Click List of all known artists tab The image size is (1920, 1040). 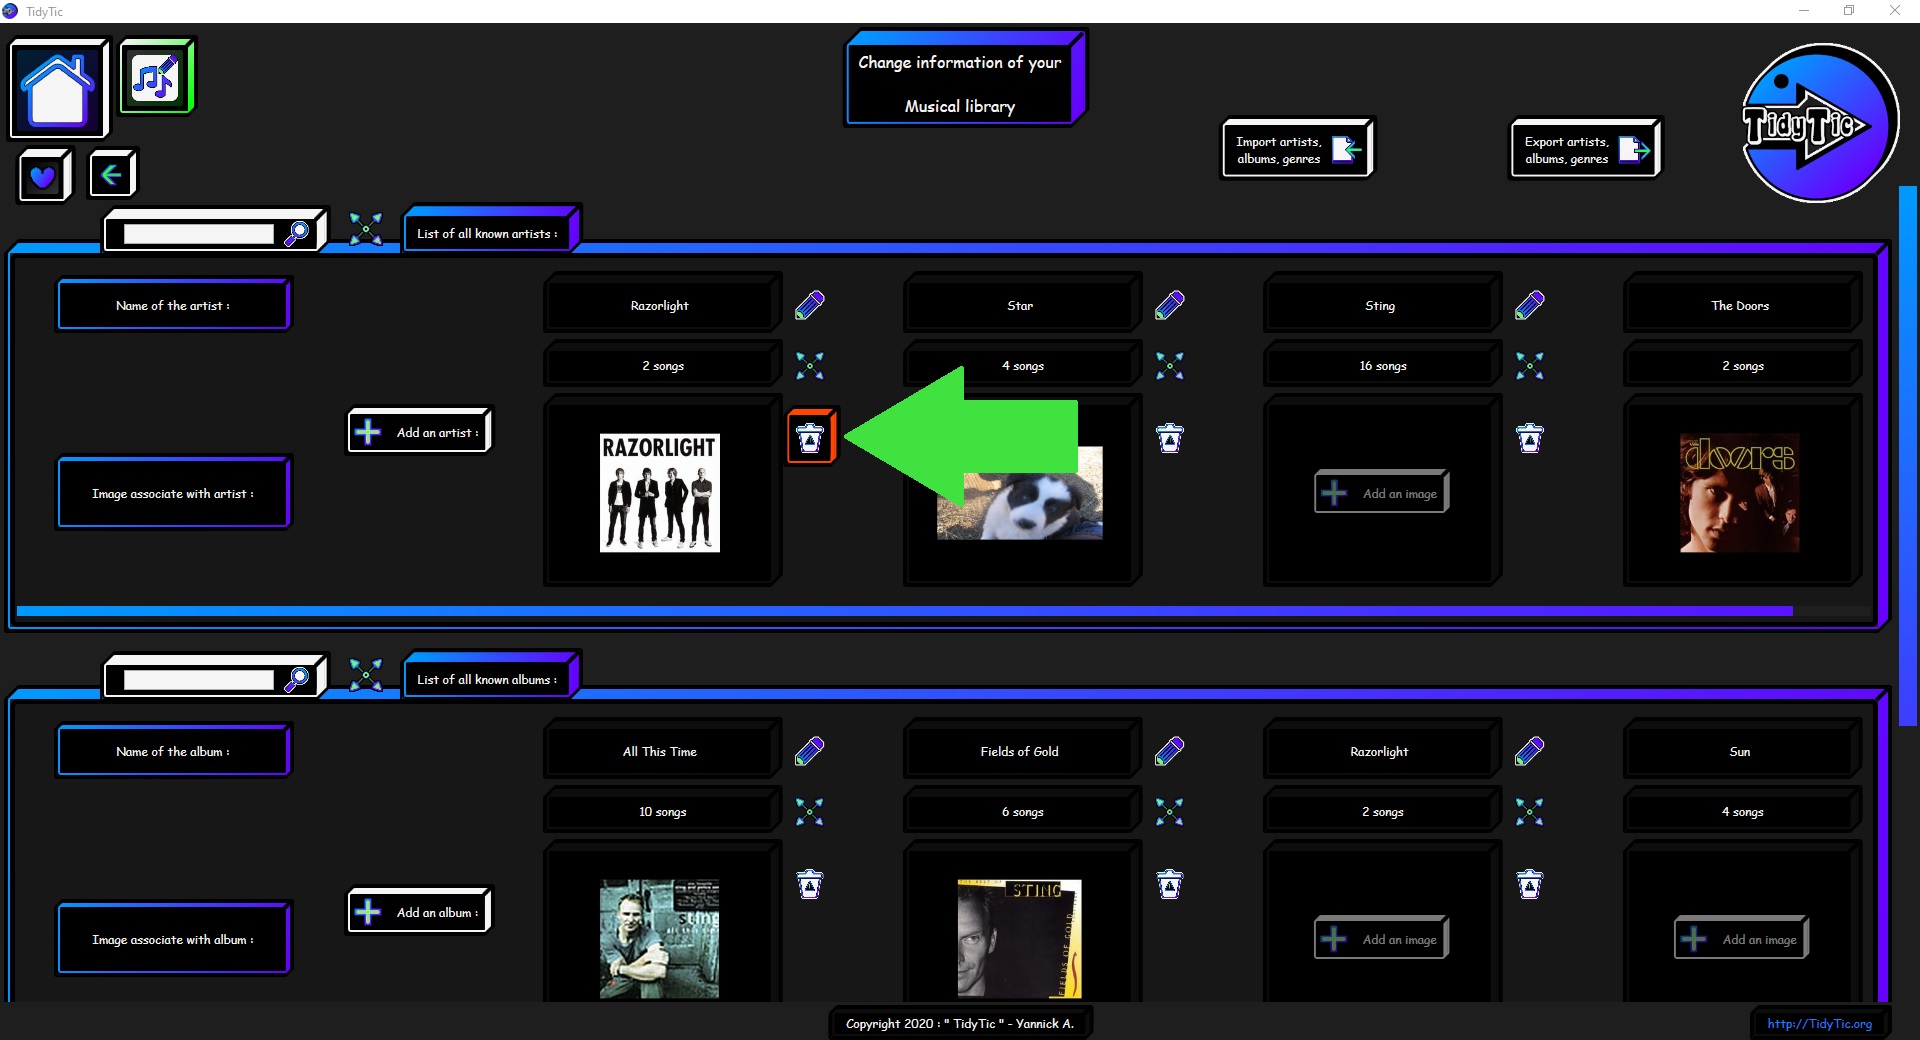pos(491,231)
